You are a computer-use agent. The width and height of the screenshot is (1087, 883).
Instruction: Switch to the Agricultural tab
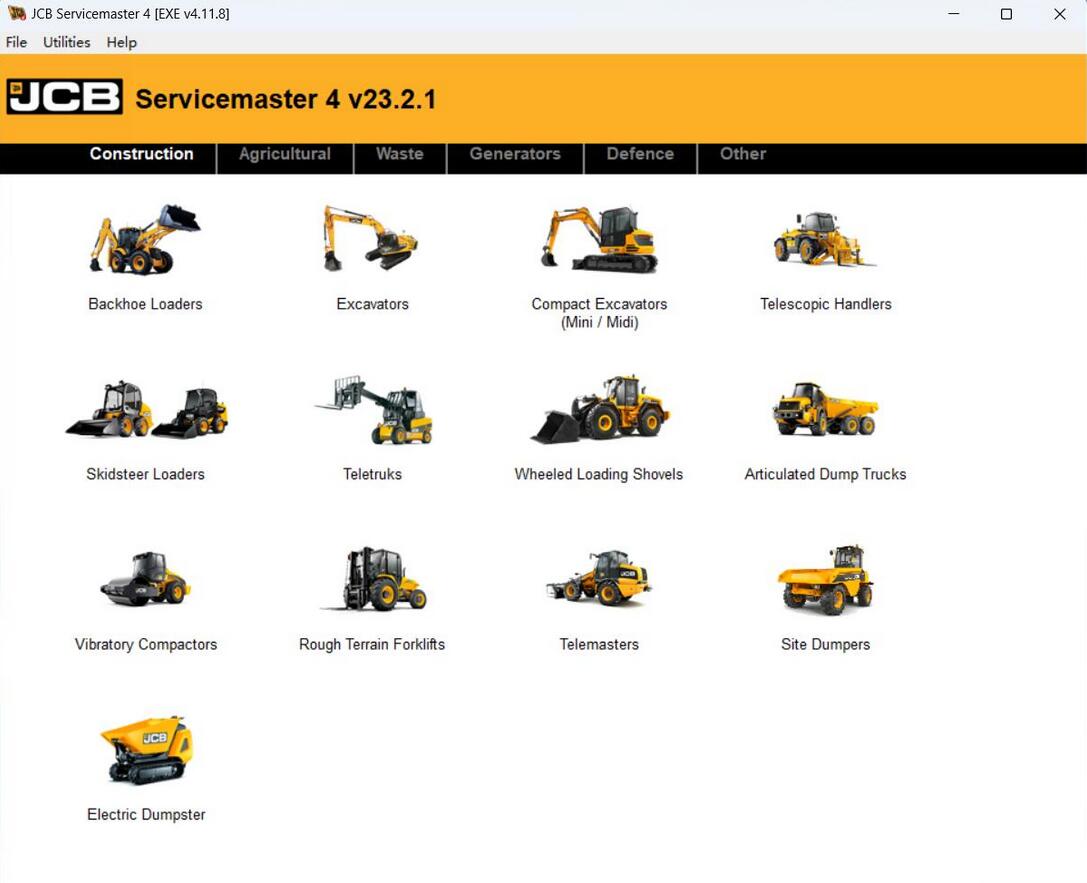tap(285, 154)
